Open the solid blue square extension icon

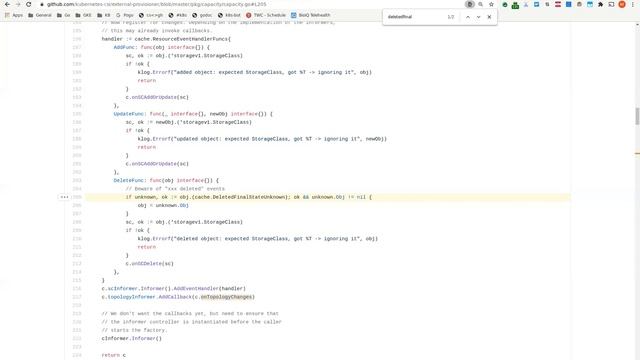coord(568,4)
